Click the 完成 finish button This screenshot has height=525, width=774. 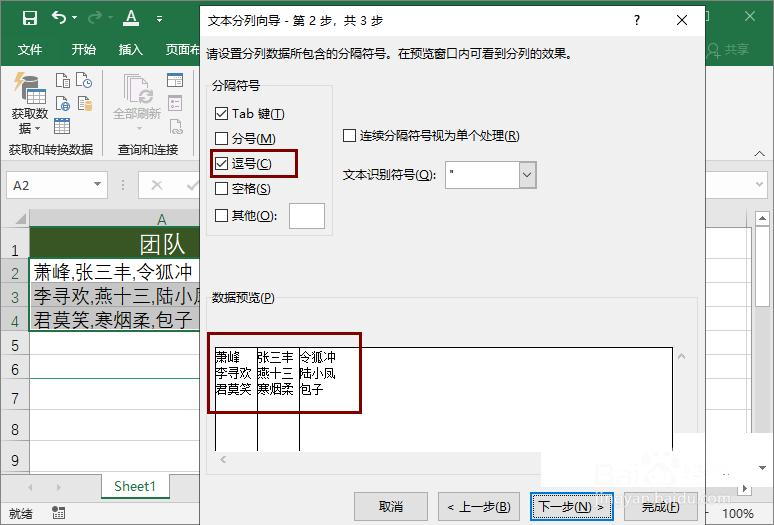pos(660,506)
